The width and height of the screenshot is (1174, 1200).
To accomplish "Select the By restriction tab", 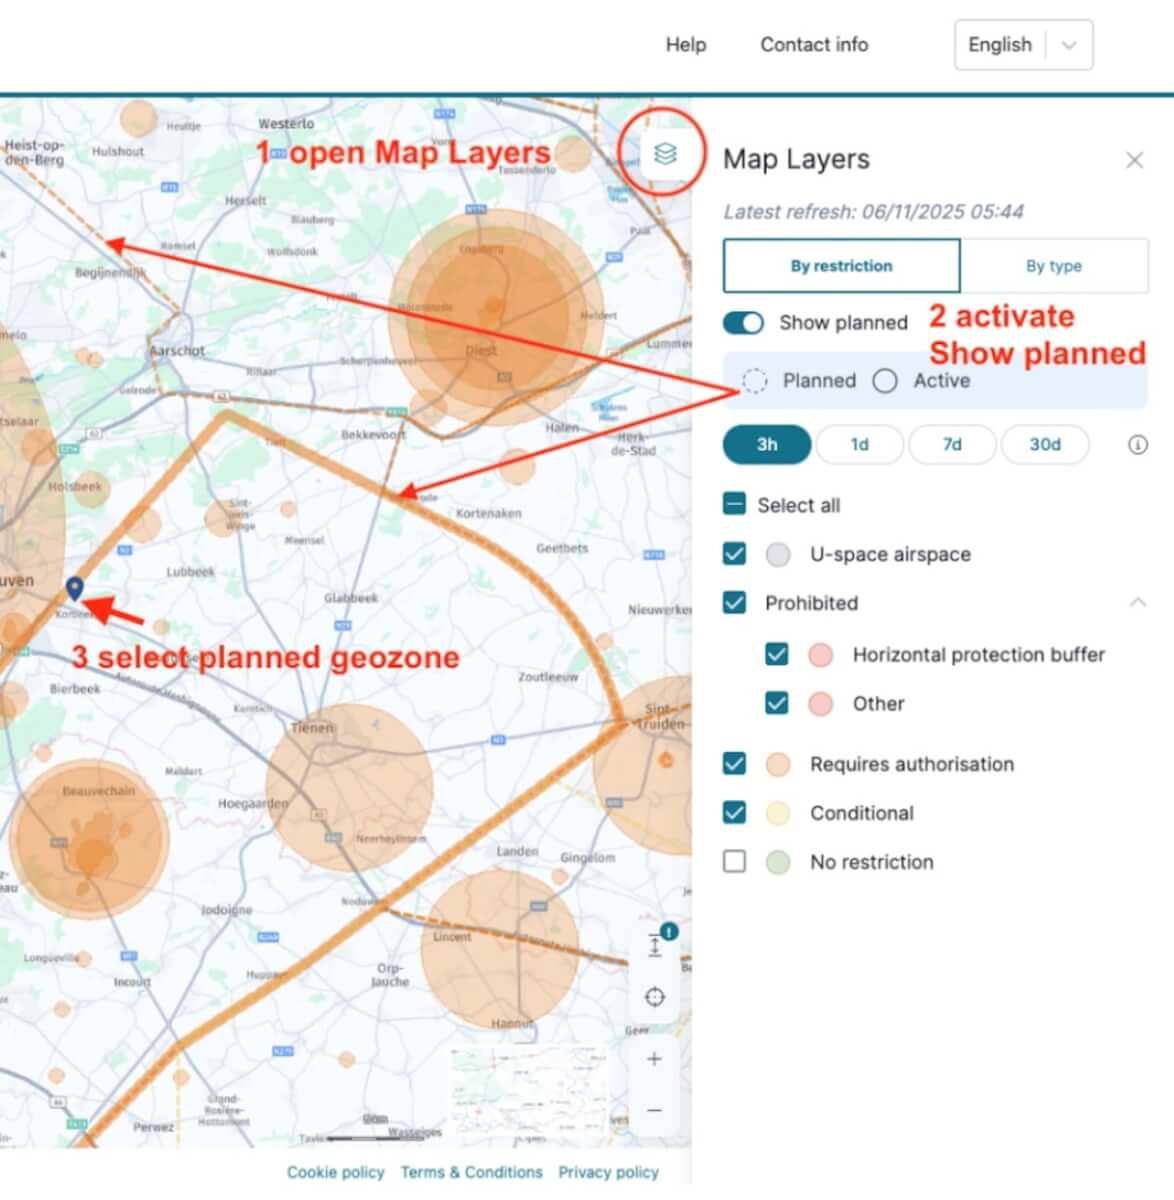I will tap(841, 266).
